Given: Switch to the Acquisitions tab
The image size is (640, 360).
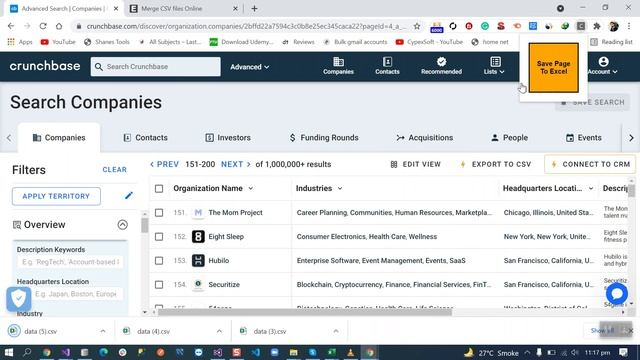Looking at the screenshot, I should click(x=424, y=138).
